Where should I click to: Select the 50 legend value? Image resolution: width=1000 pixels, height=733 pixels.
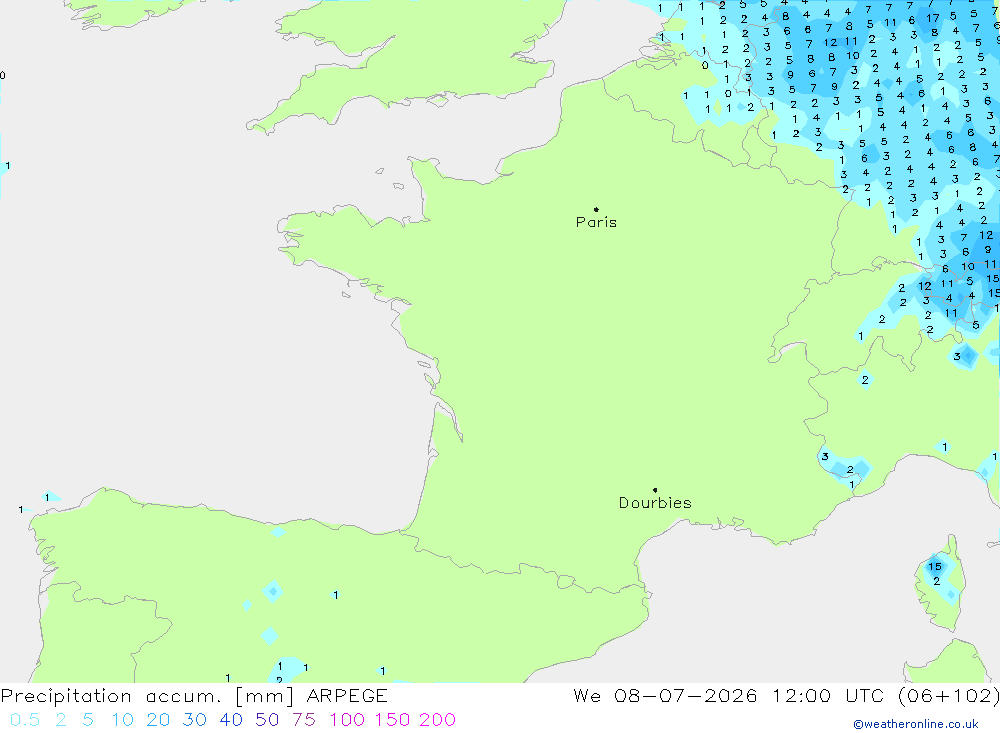(x=267, y=720)
